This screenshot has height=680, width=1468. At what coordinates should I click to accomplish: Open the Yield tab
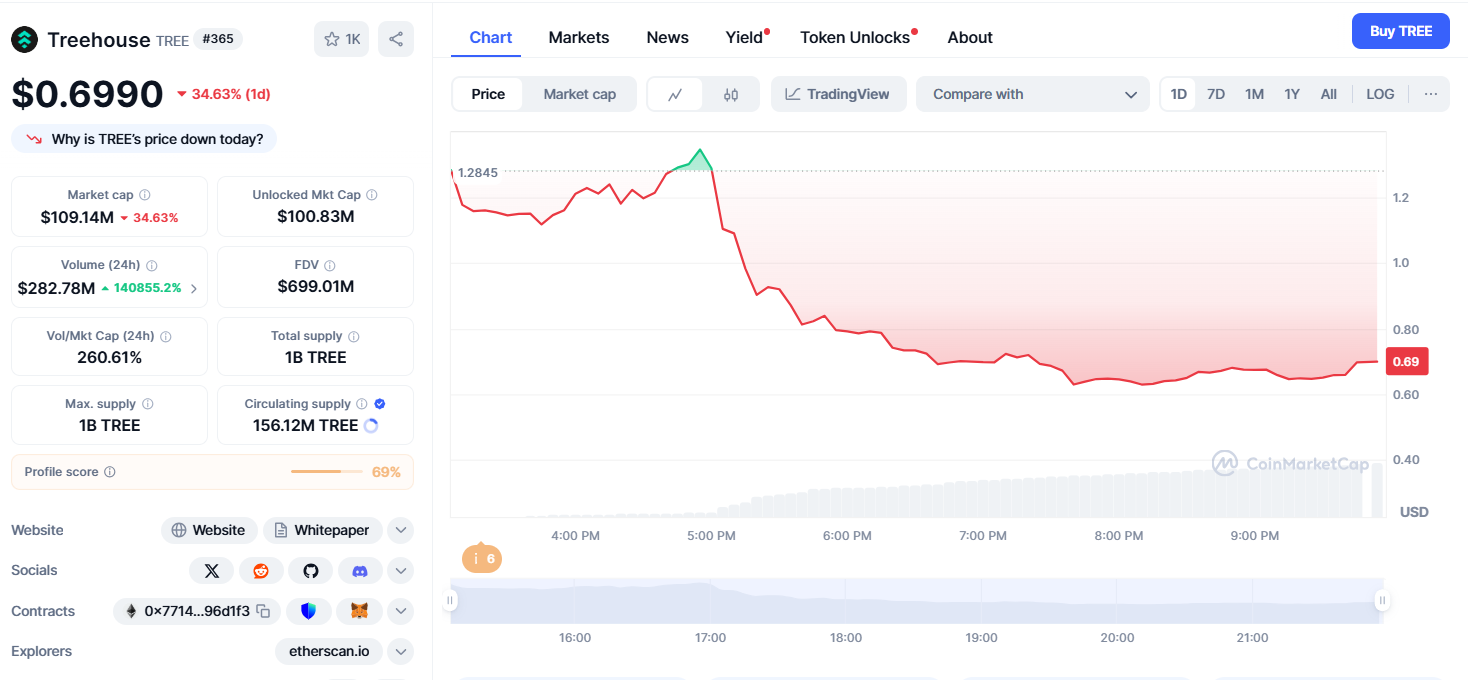tap(745, 37)
